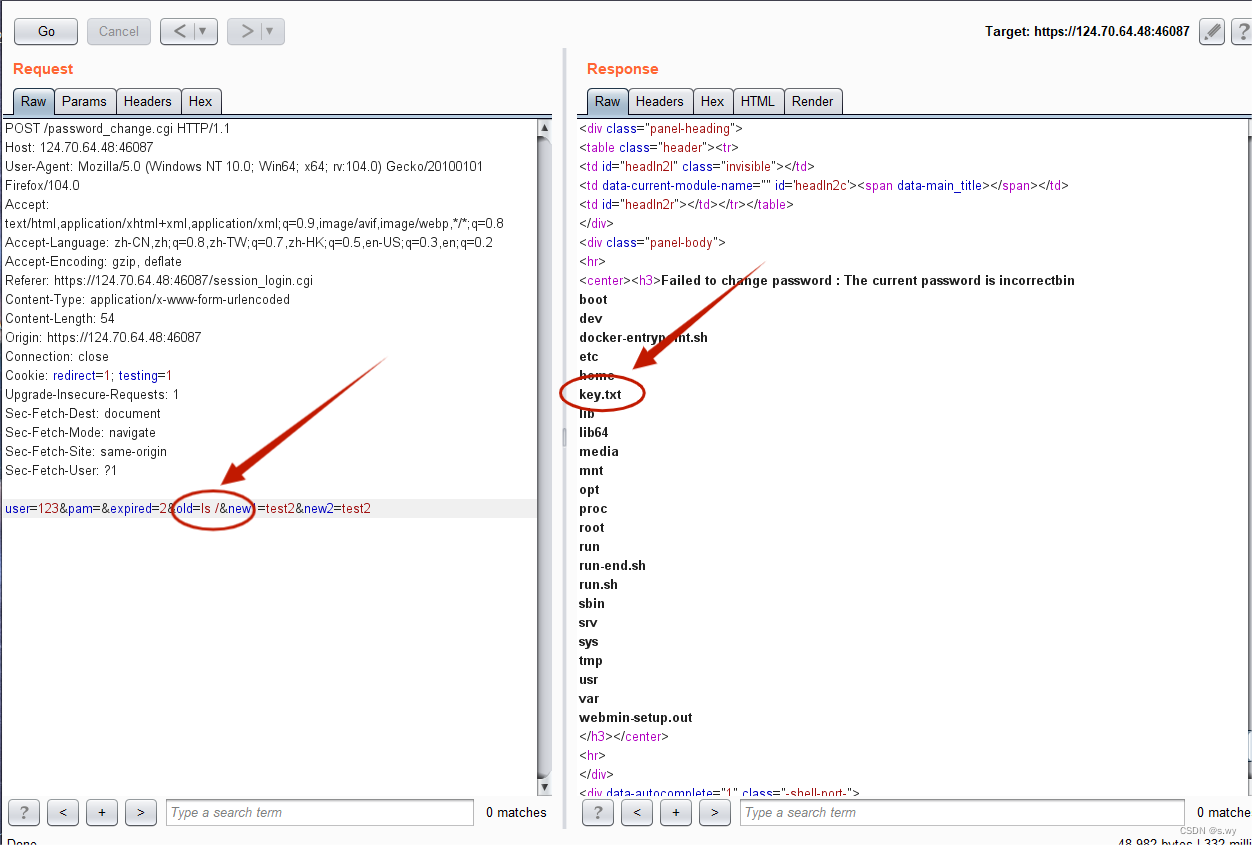1252x845 pixels.
Task: Open the Response Render tab
Action: (x=813, y=101)
